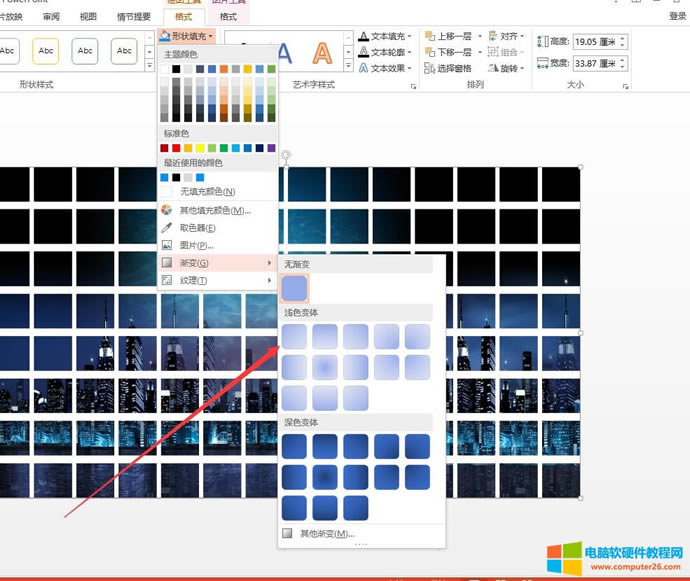This screenshot has height=581, width=690.
Task: Click the eyedropper 取色器 icon
Action: point(167,228)
